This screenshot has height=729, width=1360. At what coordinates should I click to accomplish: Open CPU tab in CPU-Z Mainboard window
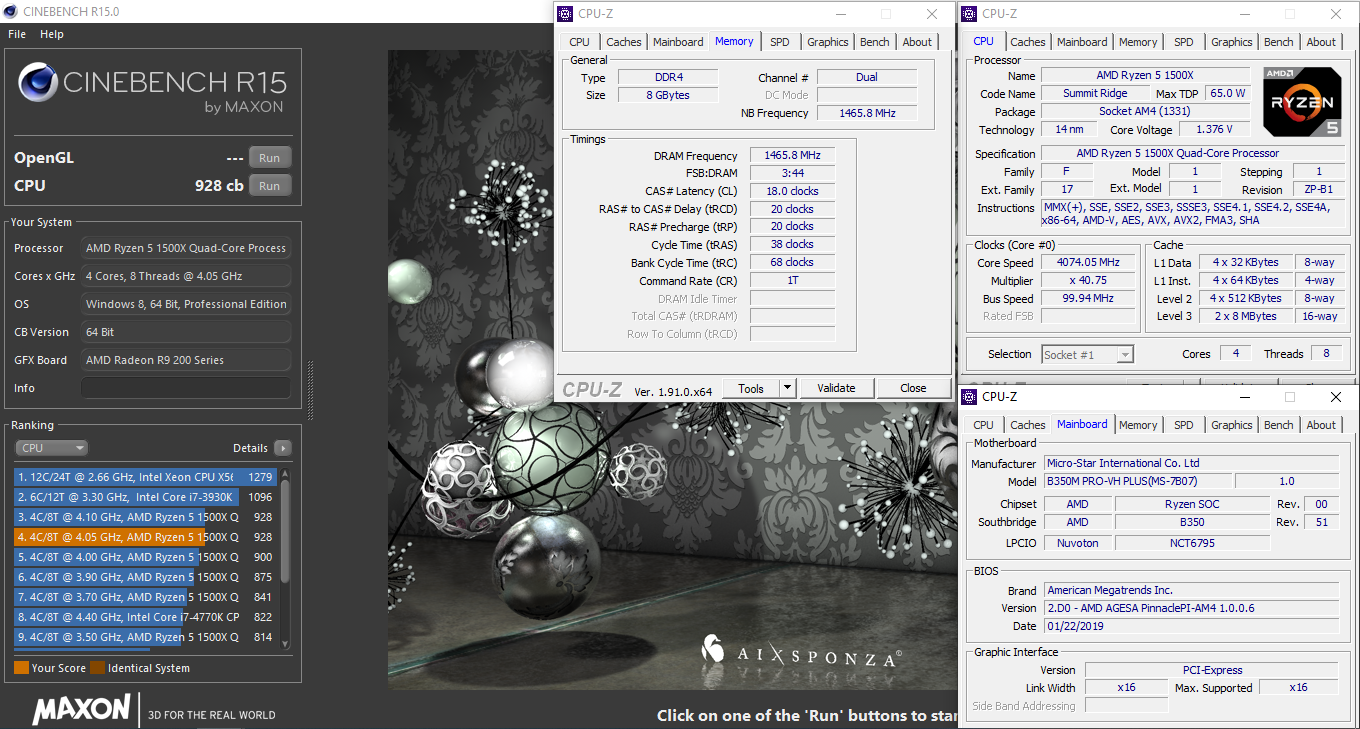983,425
